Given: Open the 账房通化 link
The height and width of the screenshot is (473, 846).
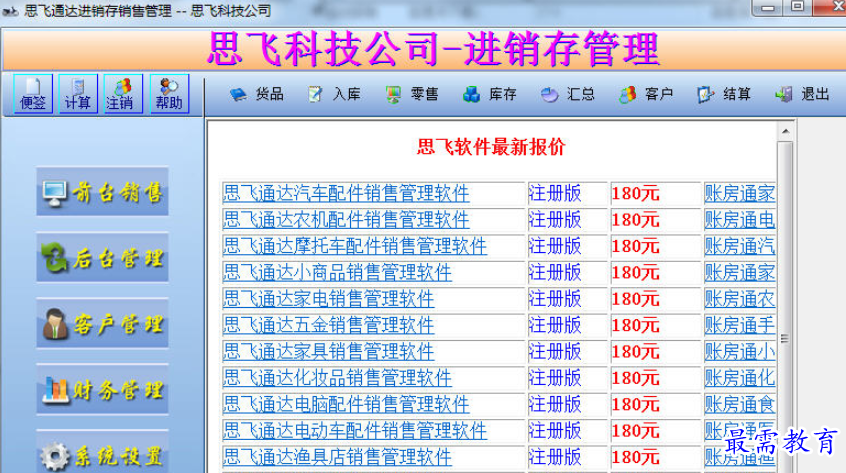Looking at the screenshot, I should 740,379.
